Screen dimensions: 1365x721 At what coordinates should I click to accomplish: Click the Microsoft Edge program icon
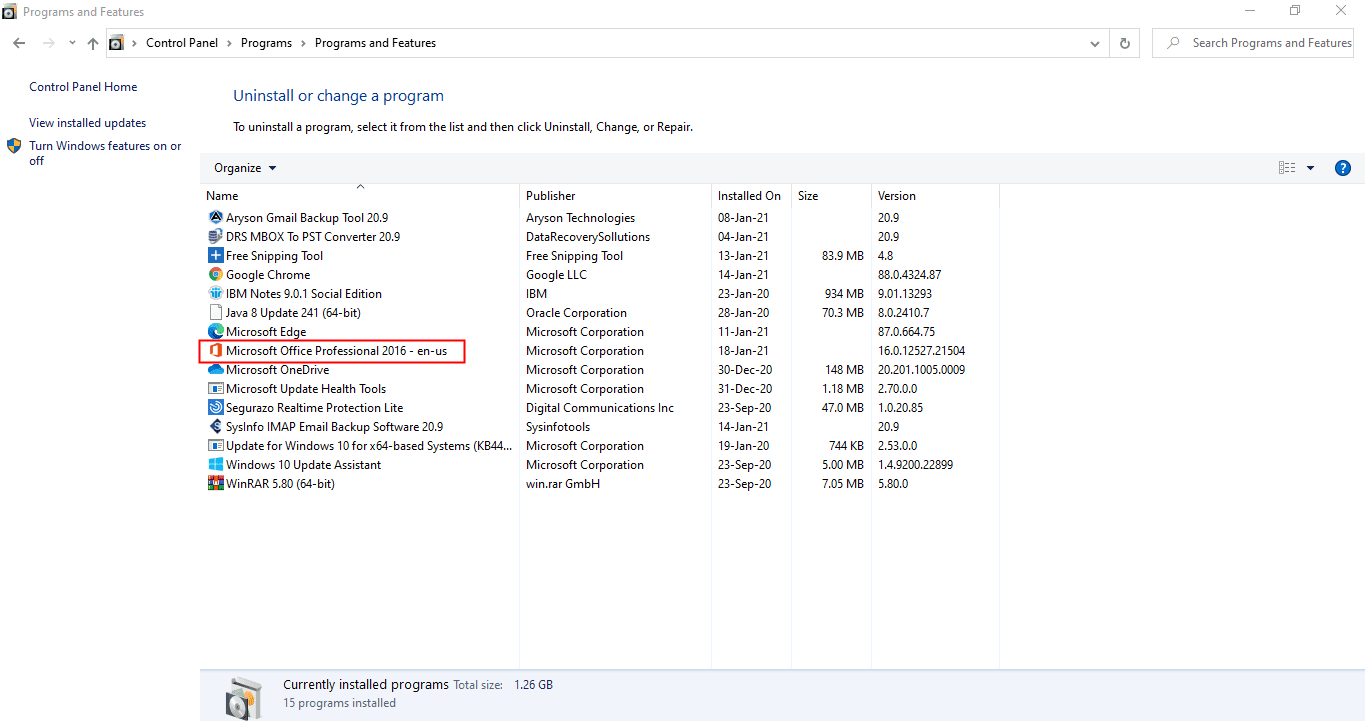pyautogui.click(x=215, y=331)
